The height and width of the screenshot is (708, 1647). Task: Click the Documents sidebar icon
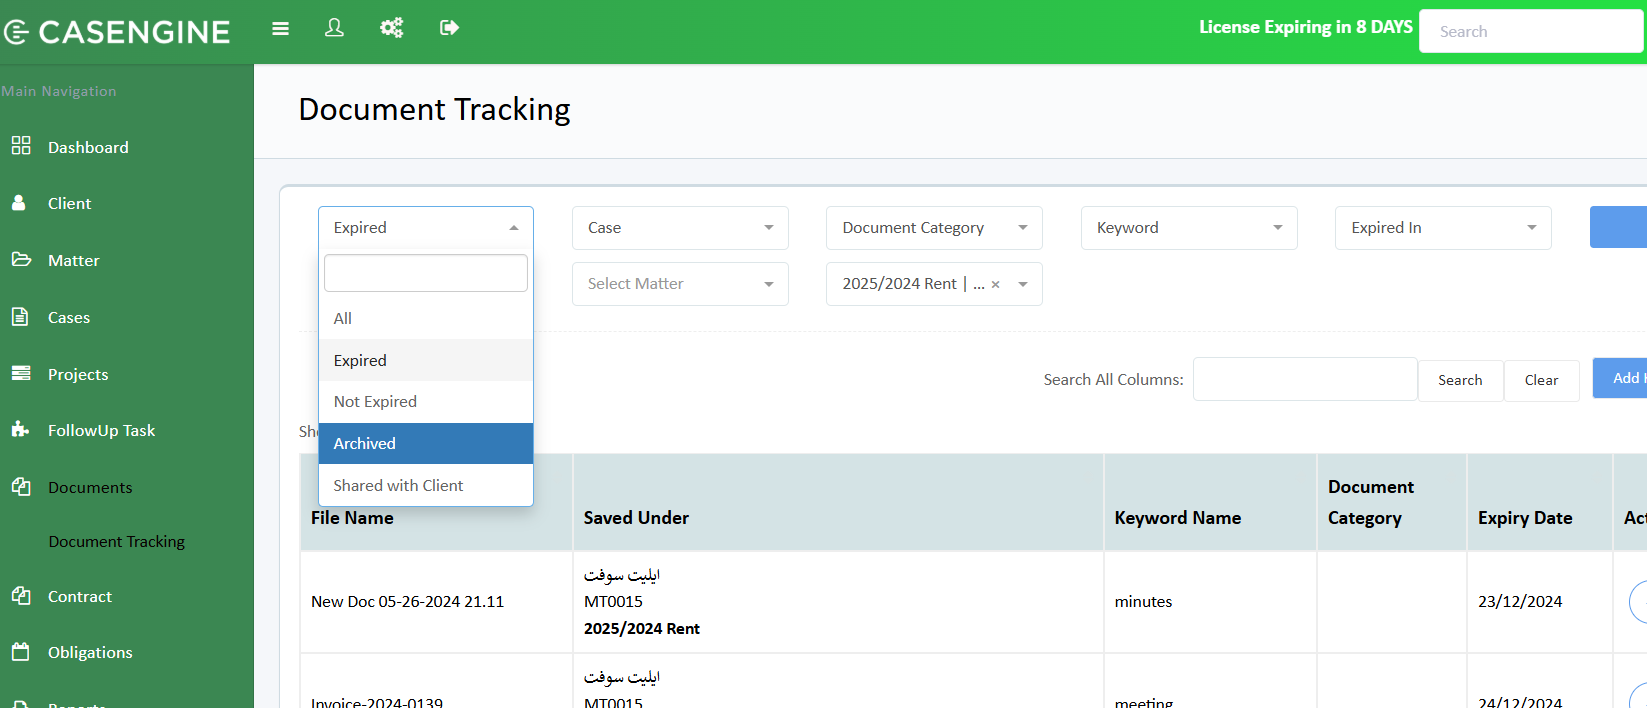click(21, 487)
